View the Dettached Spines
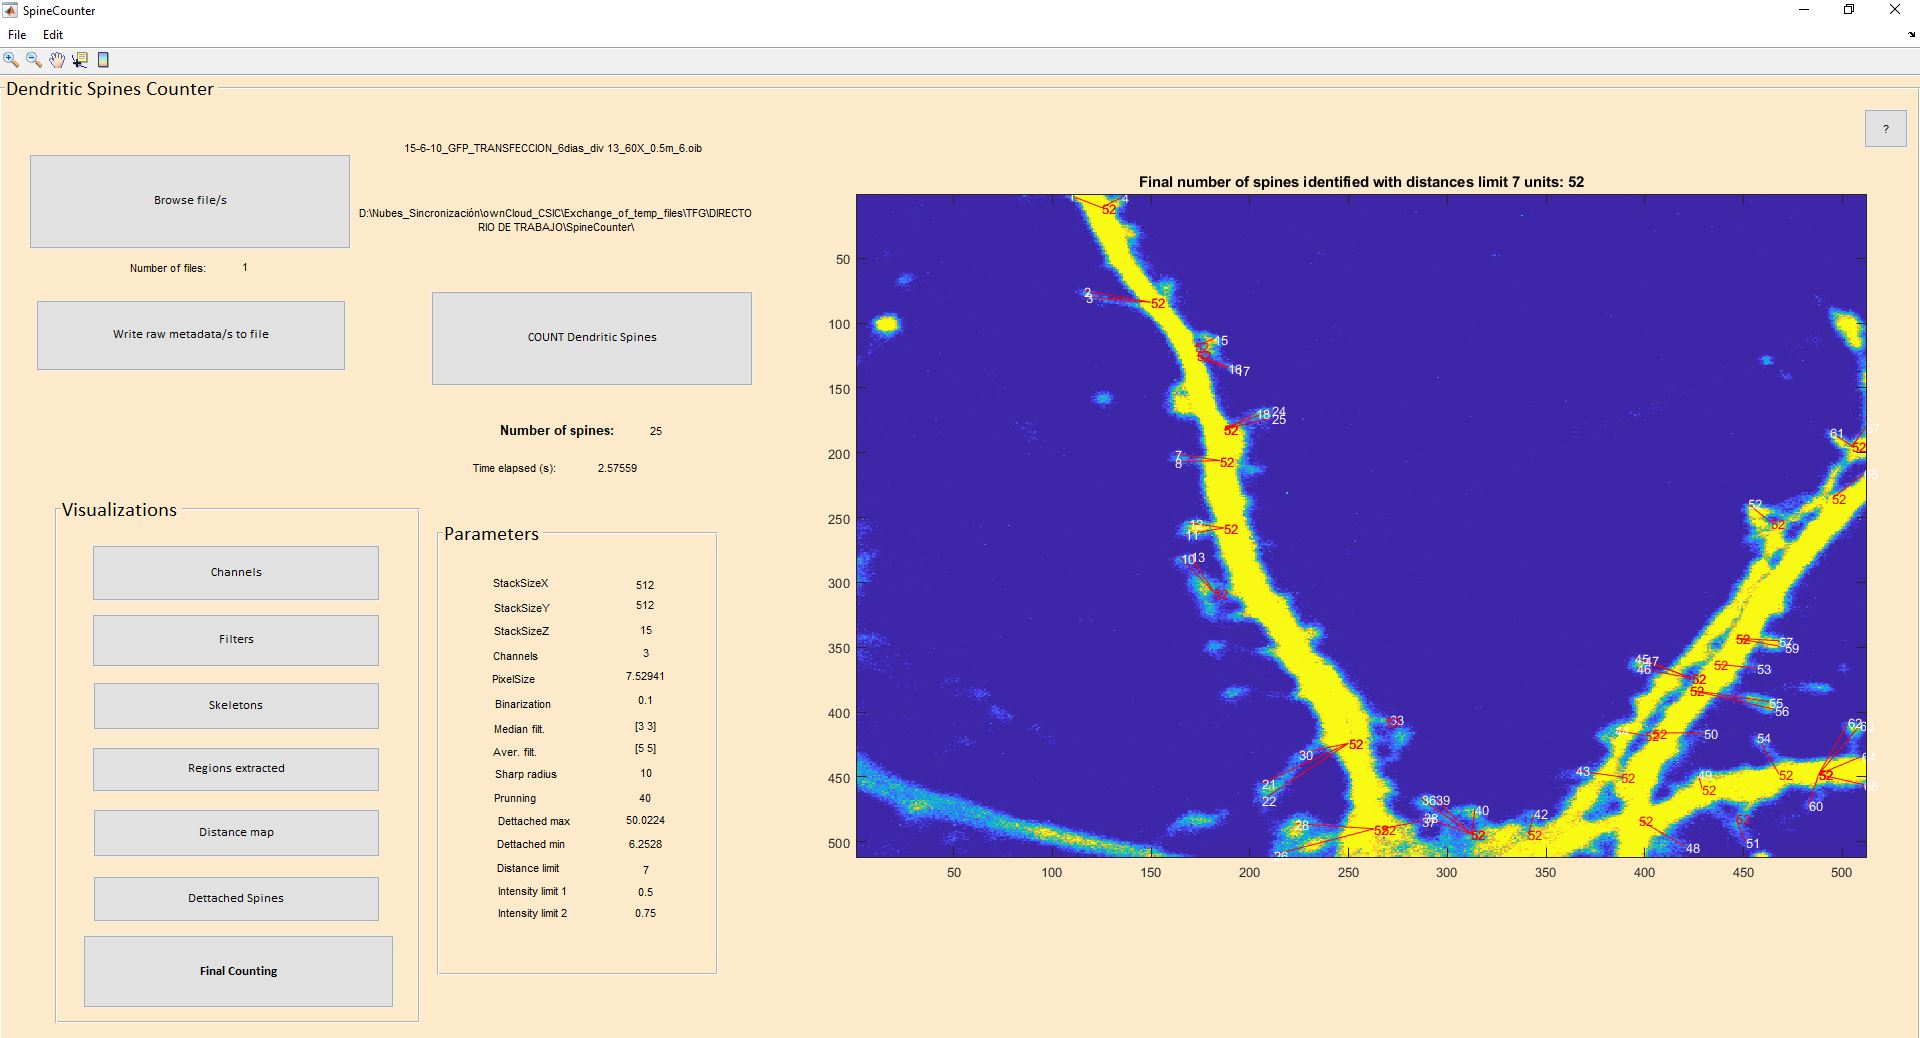This screenshot has width=1920, height=1038. coord(236,899)
